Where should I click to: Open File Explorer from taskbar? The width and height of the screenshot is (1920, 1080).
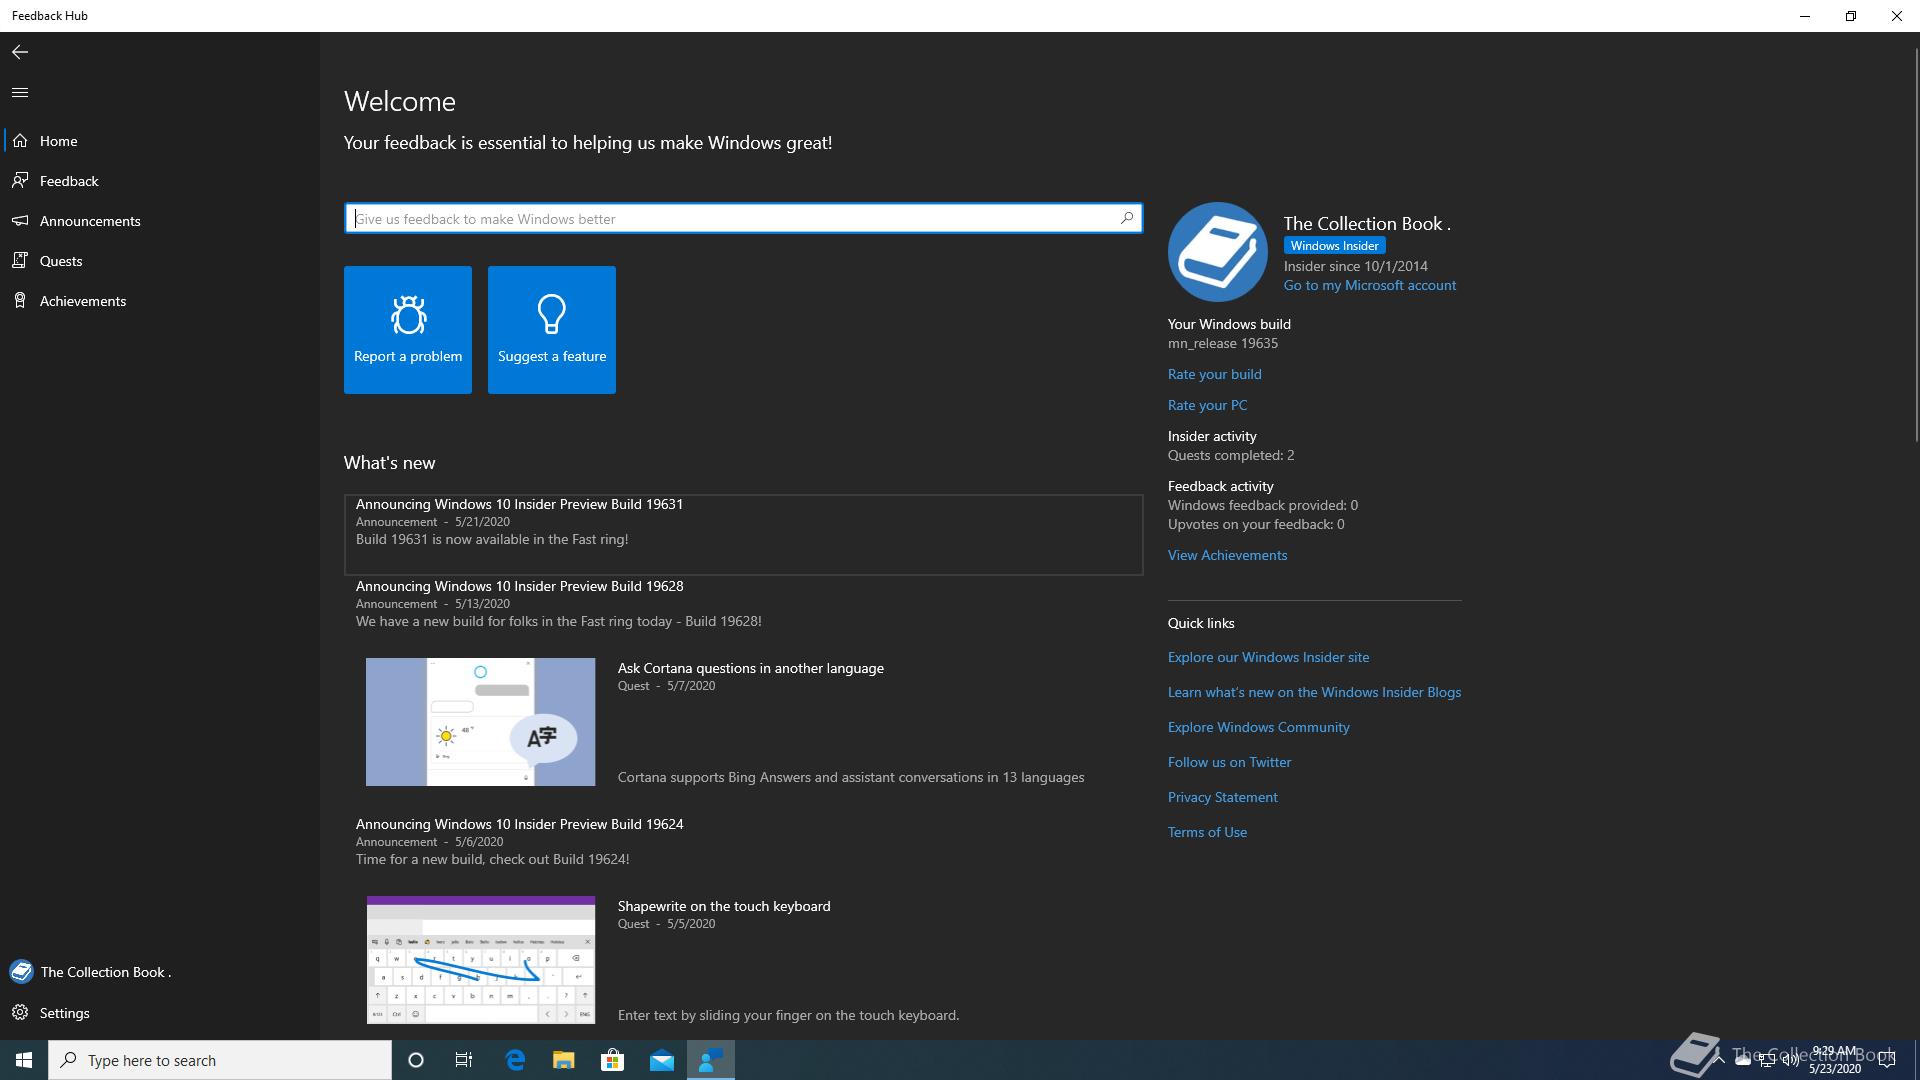(564, 1060)
